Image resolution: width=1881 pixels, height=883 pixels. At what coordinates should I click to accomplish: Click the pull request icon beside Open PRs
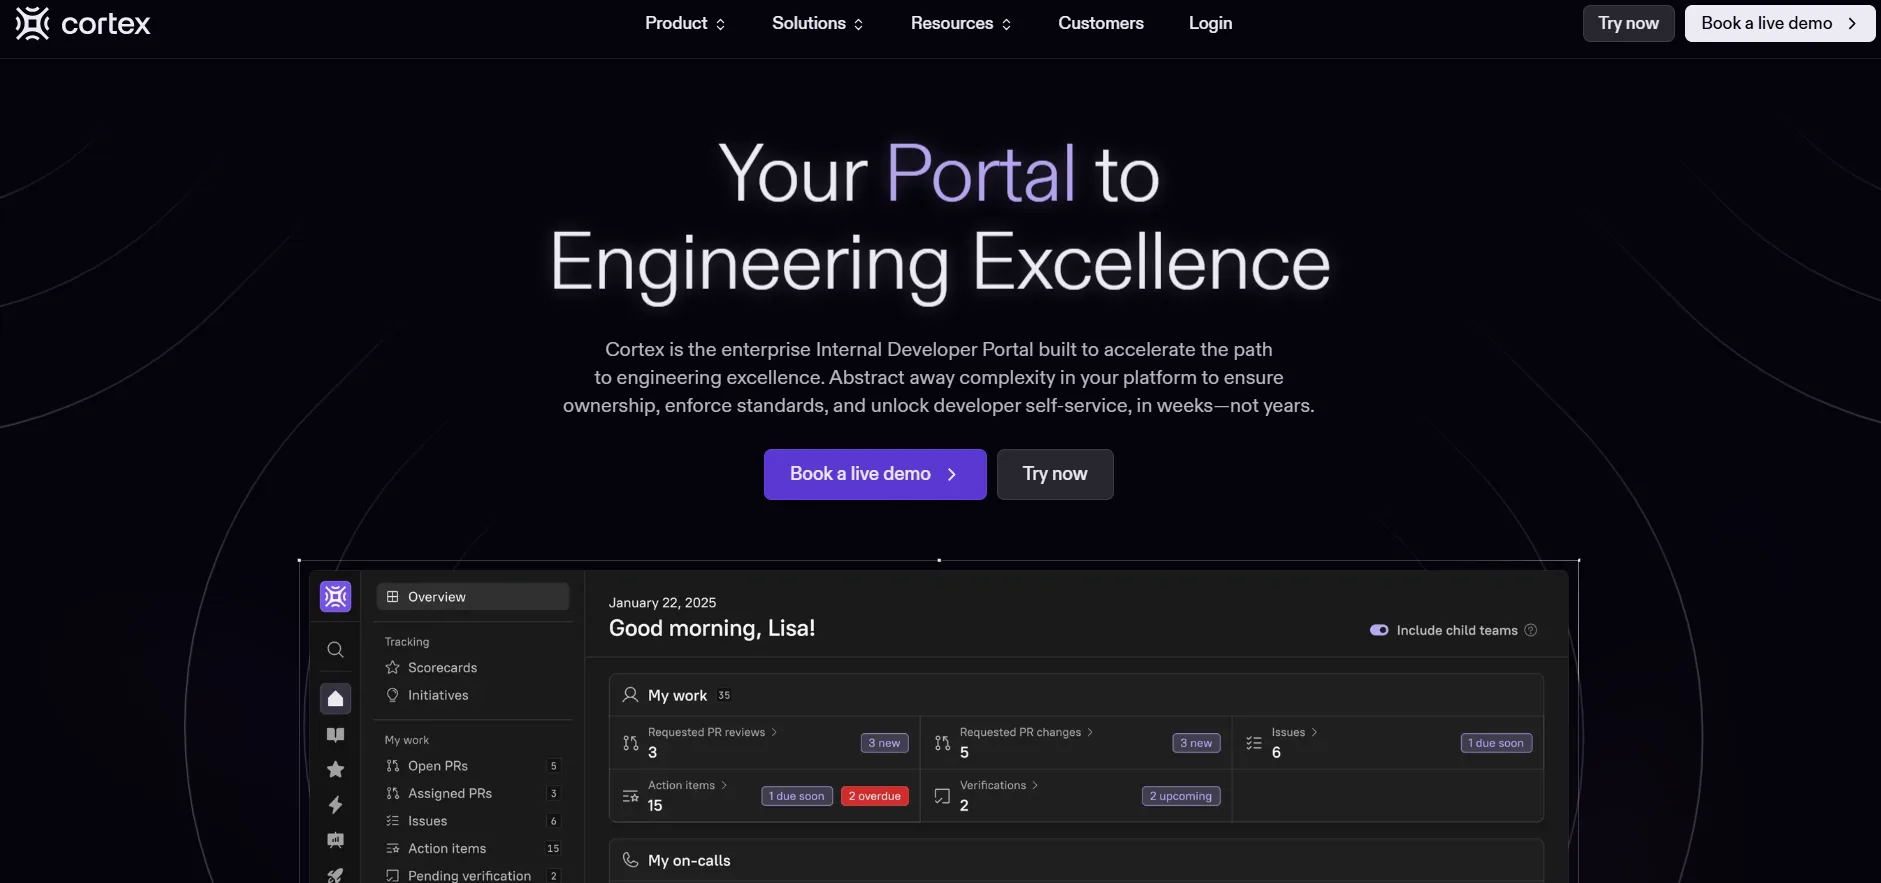point(393,766)
